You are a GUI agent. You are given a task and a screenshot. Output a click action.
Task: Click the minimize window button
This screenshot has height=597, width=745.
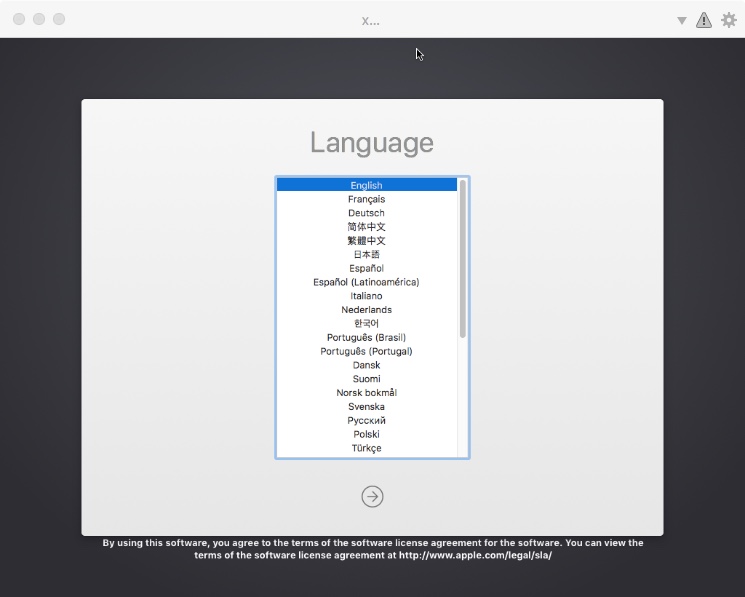pyautogui.click(x=39, y=19)
